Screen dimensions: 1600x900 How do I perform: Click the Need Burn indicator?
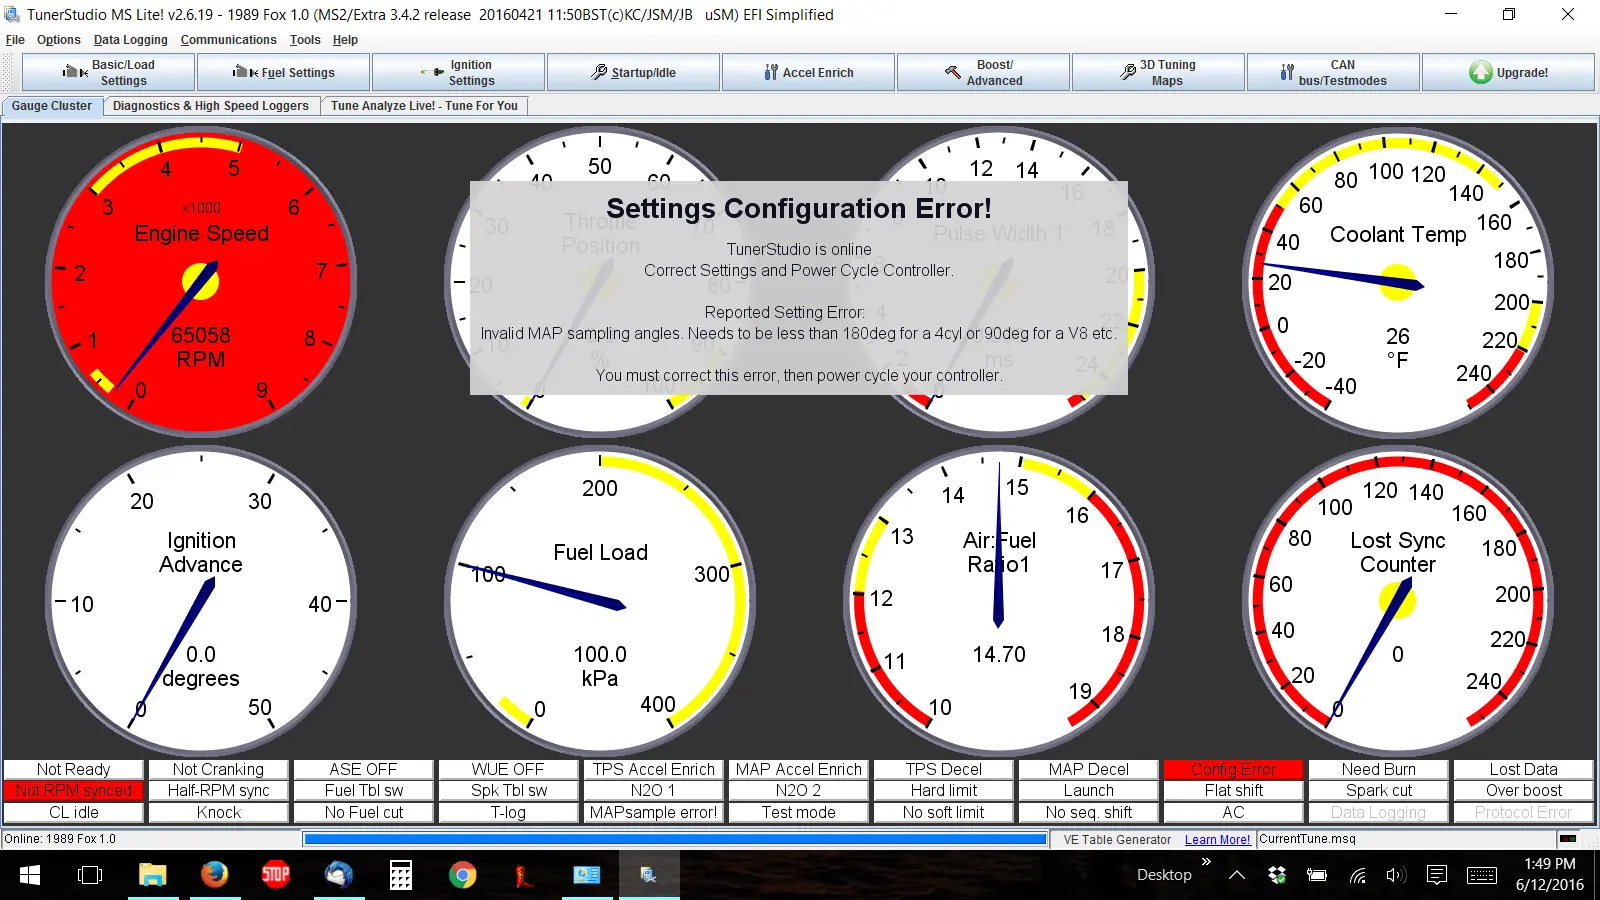point(1379,769)
